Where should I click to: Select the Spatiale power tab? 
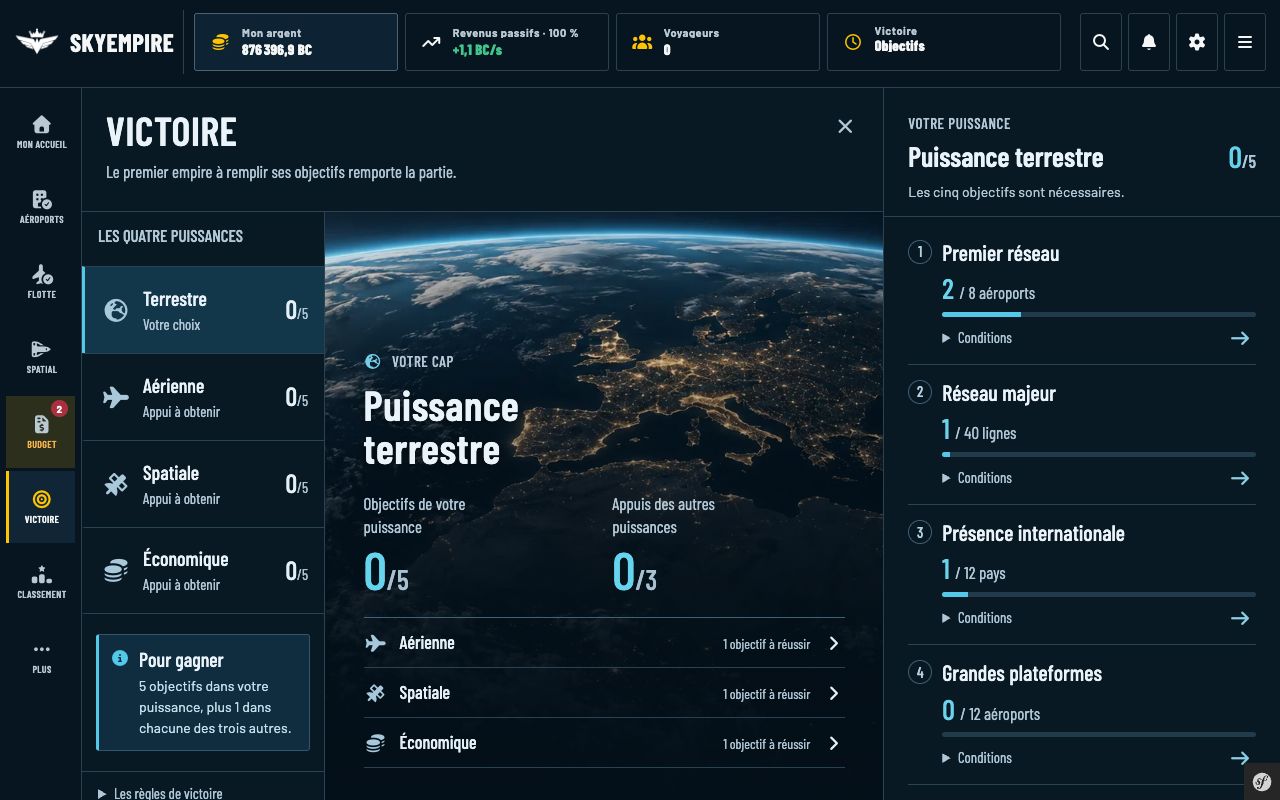[203, 484]
